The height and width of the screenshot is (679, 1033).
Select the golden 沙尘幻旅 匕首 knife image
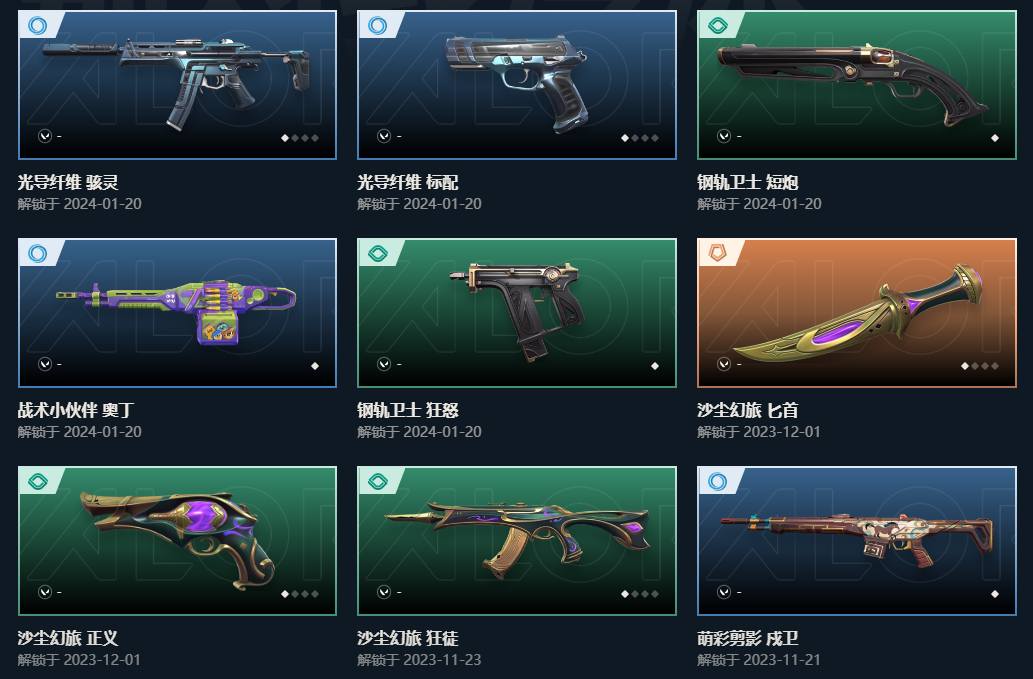click(x=864, y=315)
